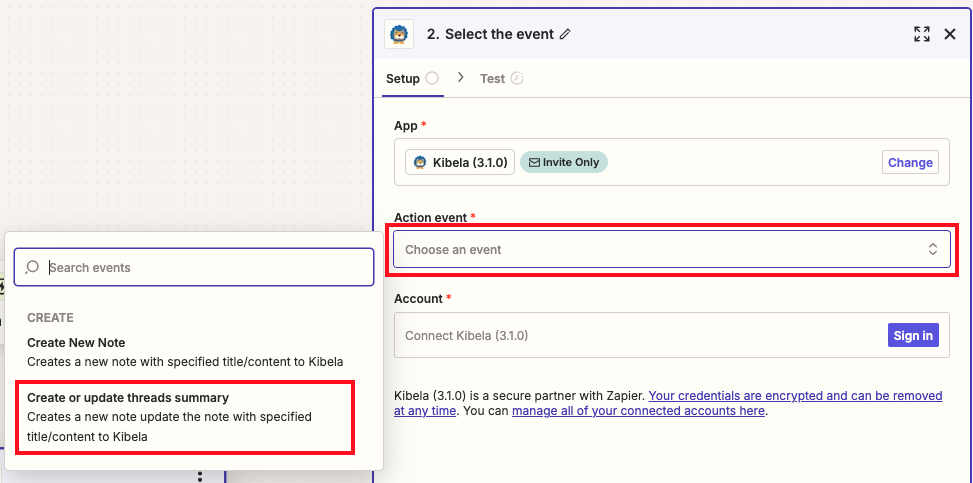Focus the Search events field
Screen dimensions: 973x483
coord(194,268)
